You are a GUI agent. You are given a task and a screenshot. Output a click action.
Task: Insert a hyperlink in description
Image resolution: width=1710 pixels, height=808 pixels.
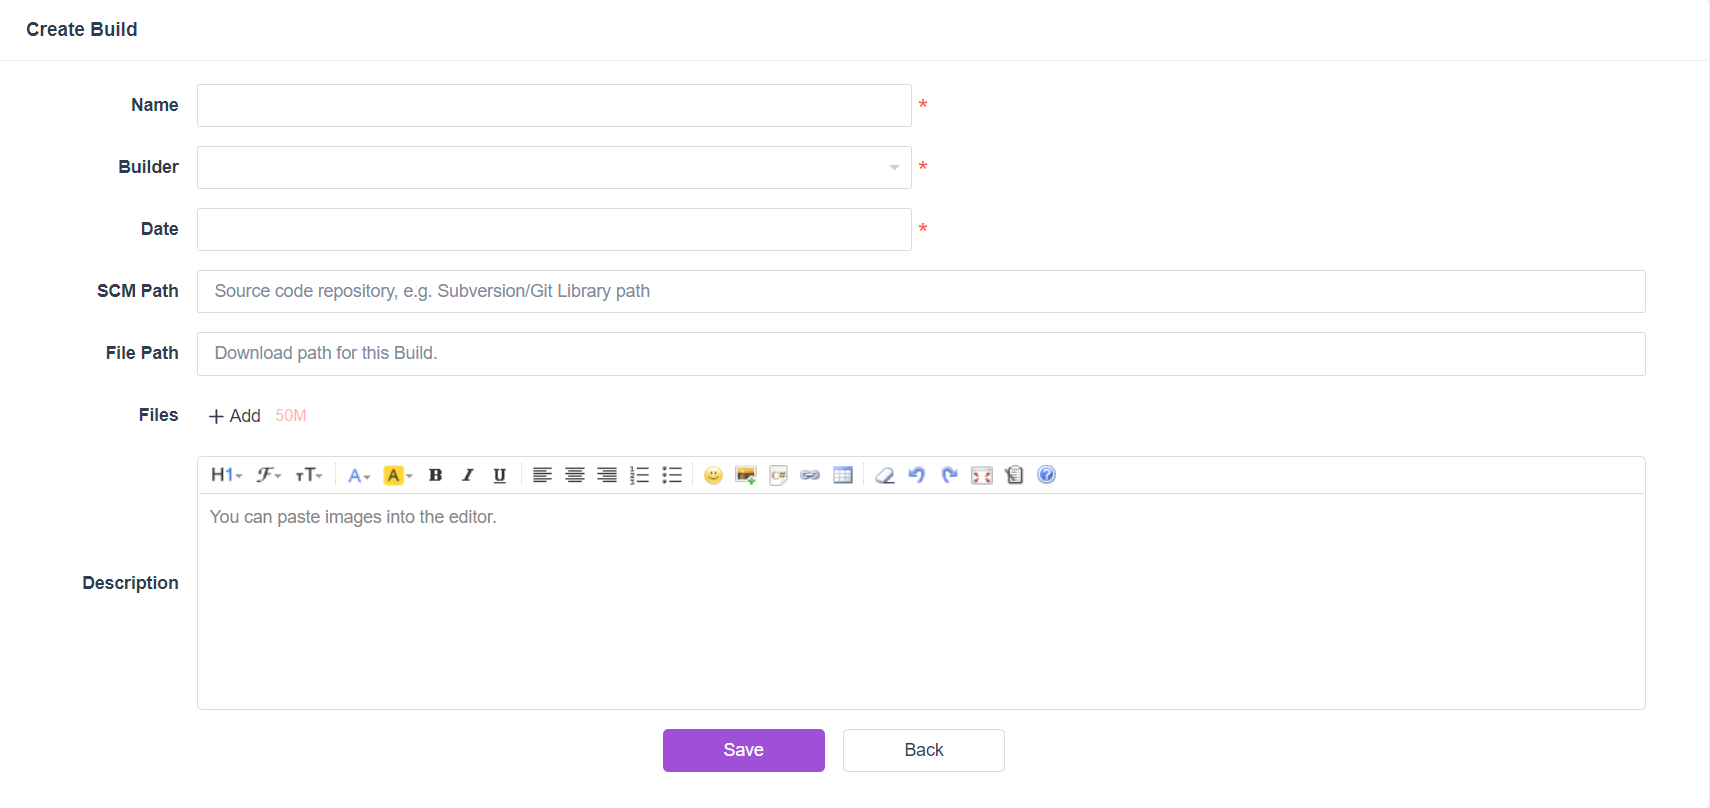(810, 475)
